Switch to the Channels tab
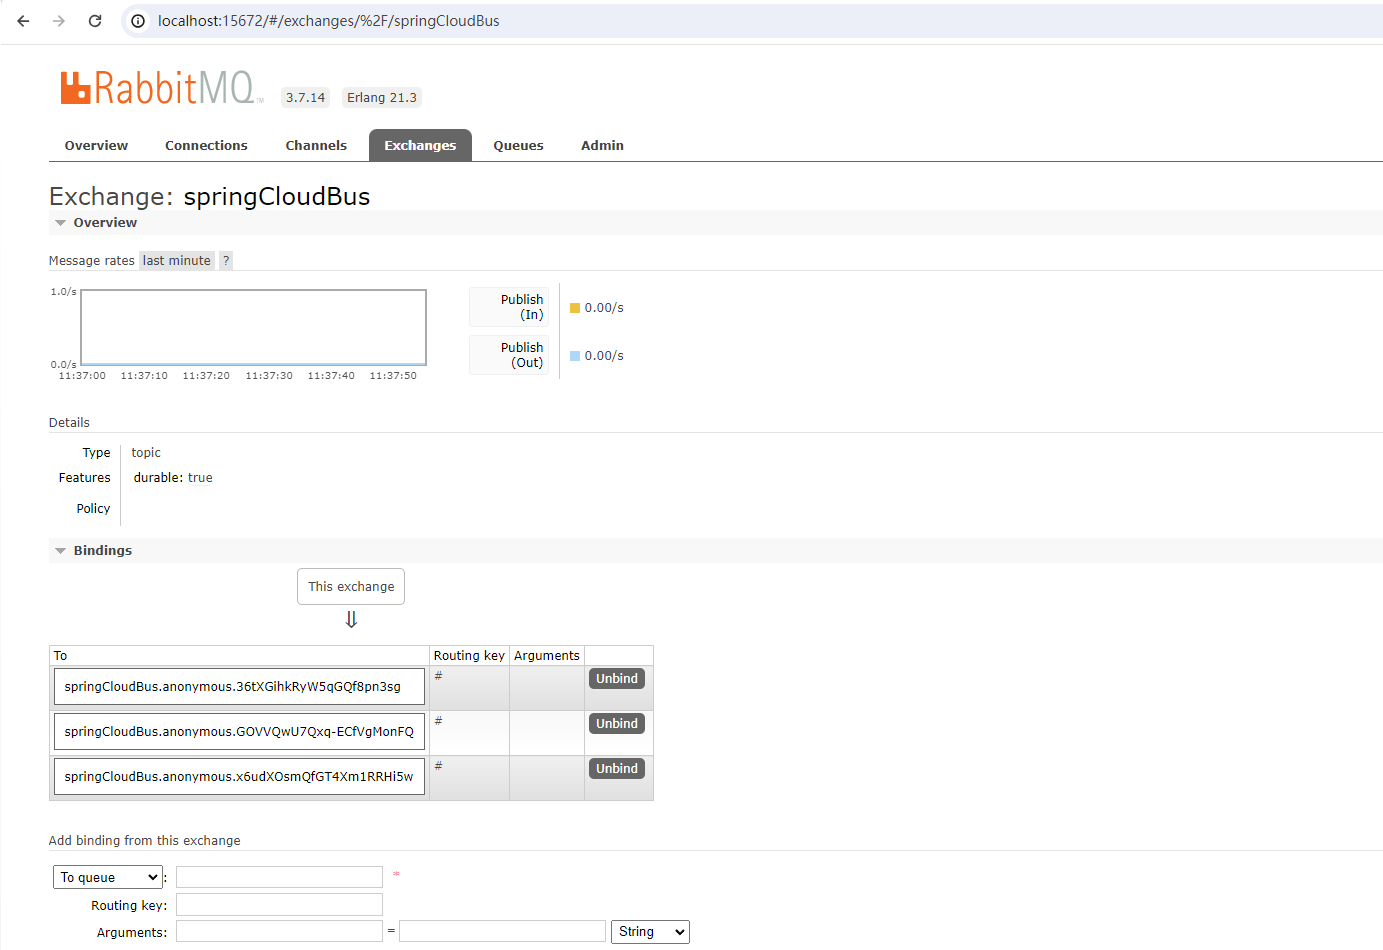The width and height of the screenshot is (1383, 950). point(316,145)
